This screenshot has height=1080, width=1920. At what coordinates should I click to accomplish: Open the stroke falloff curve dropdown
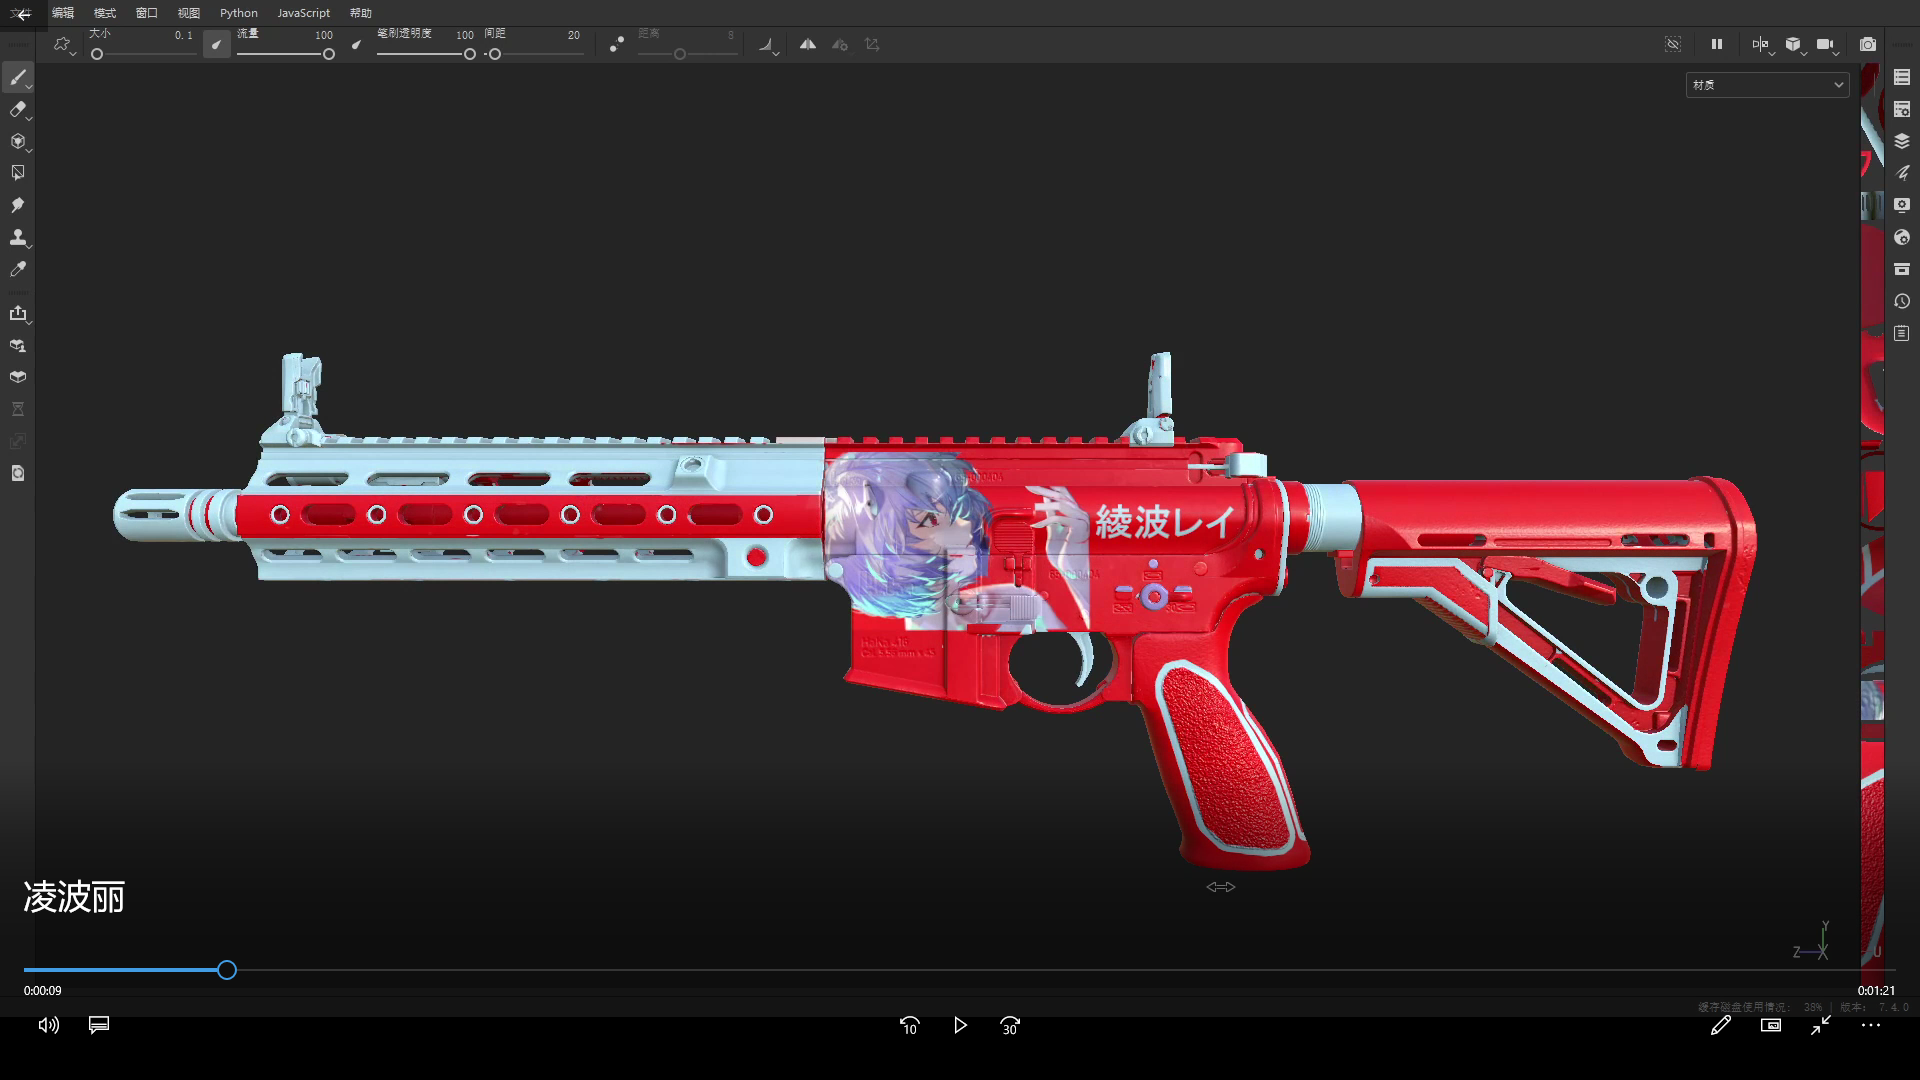coord(768,45)
